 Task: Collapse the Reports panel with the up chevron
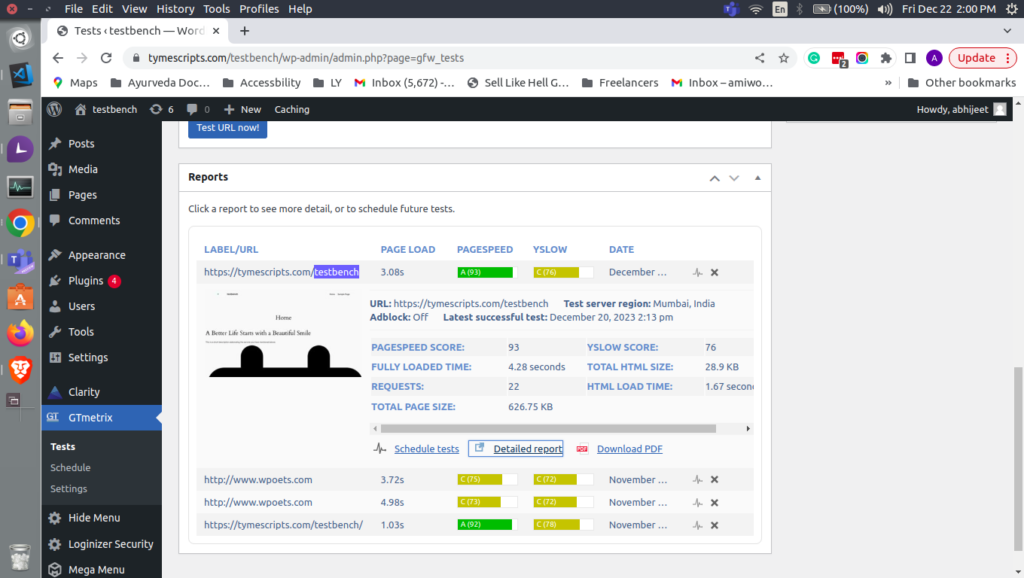[x=714, y=177]
